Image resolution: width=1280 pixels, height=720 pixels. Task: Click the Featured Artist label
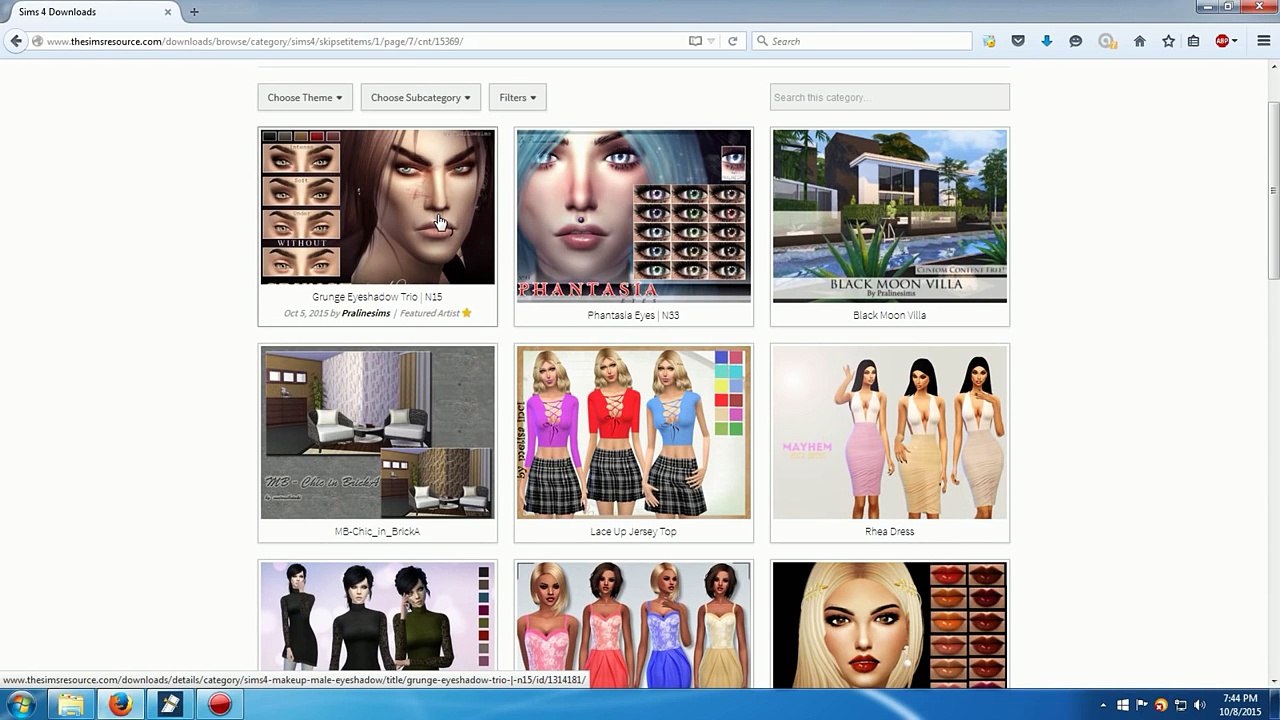[x=430, y=313]
